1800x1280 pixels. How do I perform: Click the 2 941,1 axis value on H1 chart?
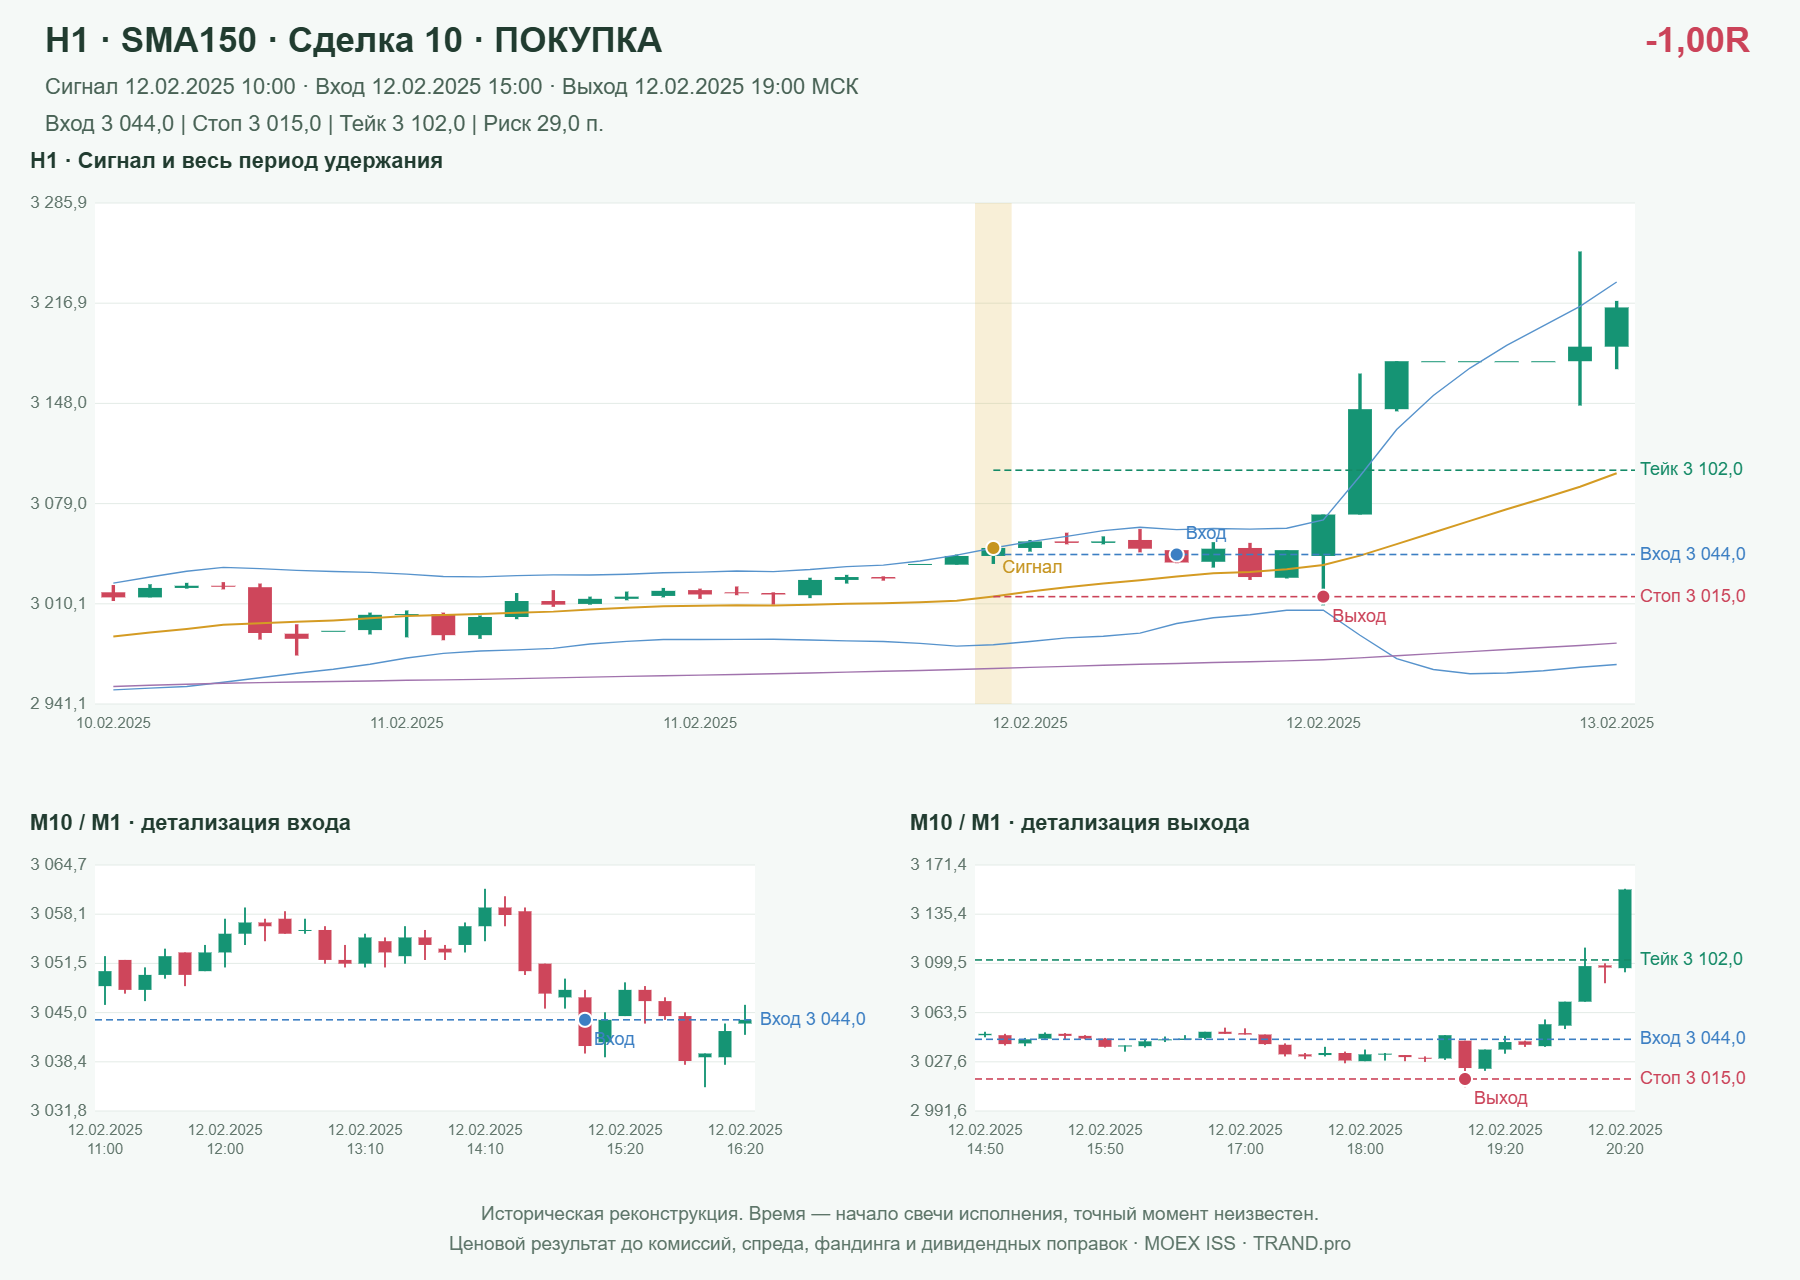[x=59, y=704]
